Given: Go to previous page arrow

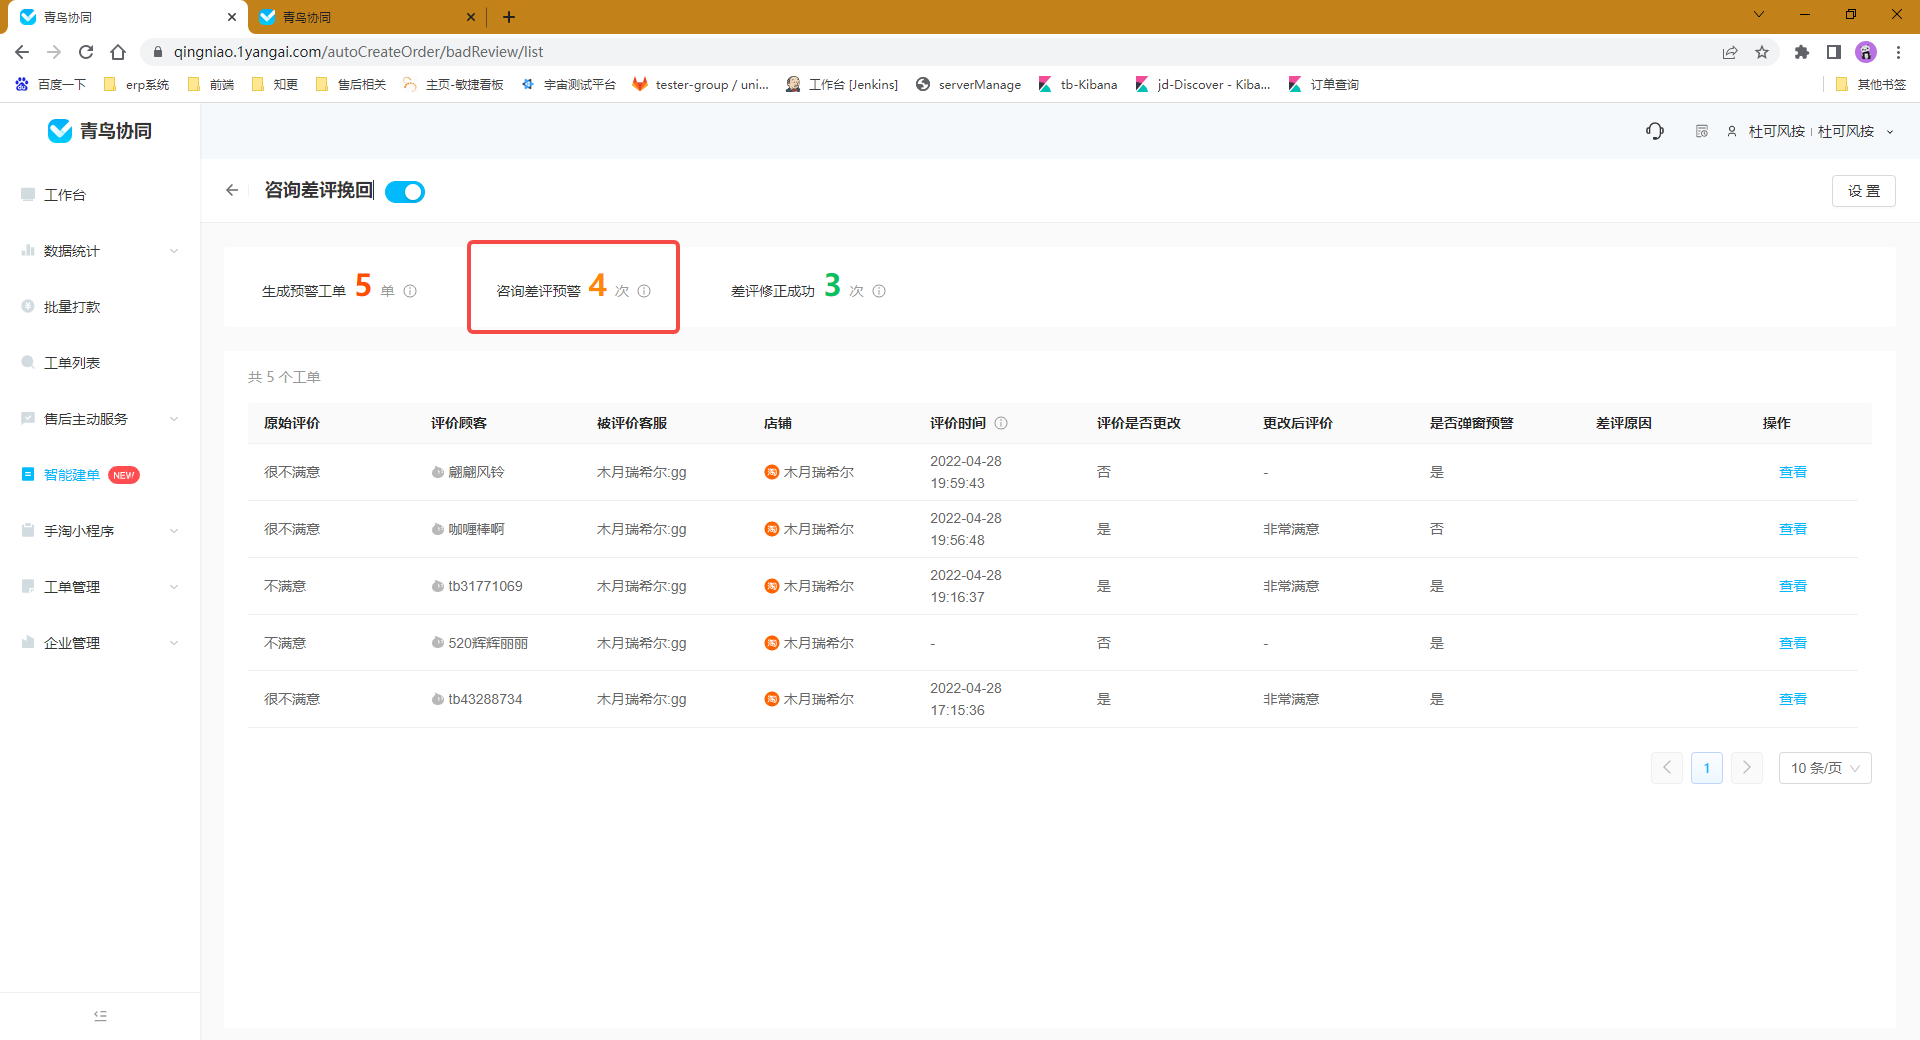Looking at the screenshot, I should point(1667,768).
